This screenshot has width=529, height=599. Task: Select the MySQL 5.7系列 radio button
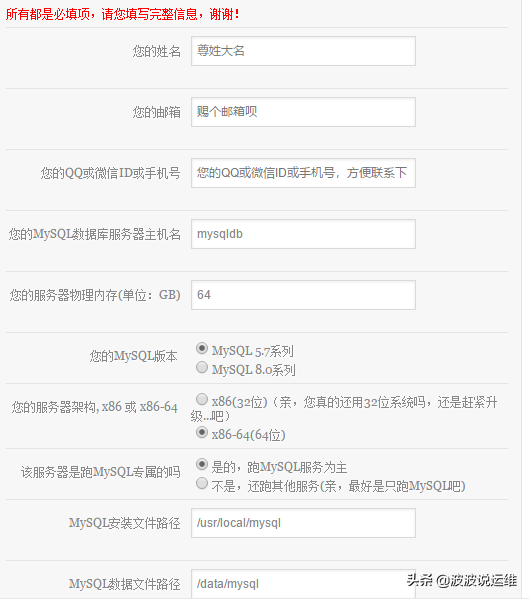click(202, 348)
